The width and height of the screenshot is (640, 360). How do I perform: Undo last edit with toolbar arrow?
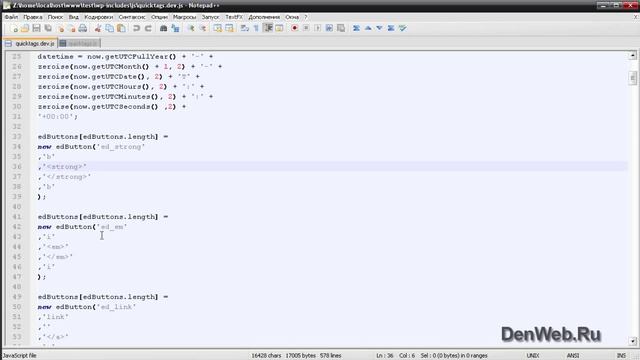click(136, 28)
